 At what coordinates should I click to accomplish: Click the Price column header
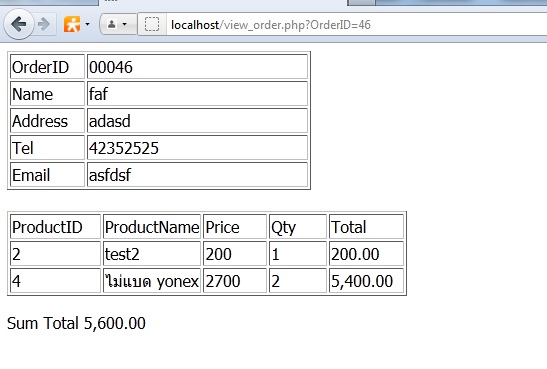tap(235, 227)
